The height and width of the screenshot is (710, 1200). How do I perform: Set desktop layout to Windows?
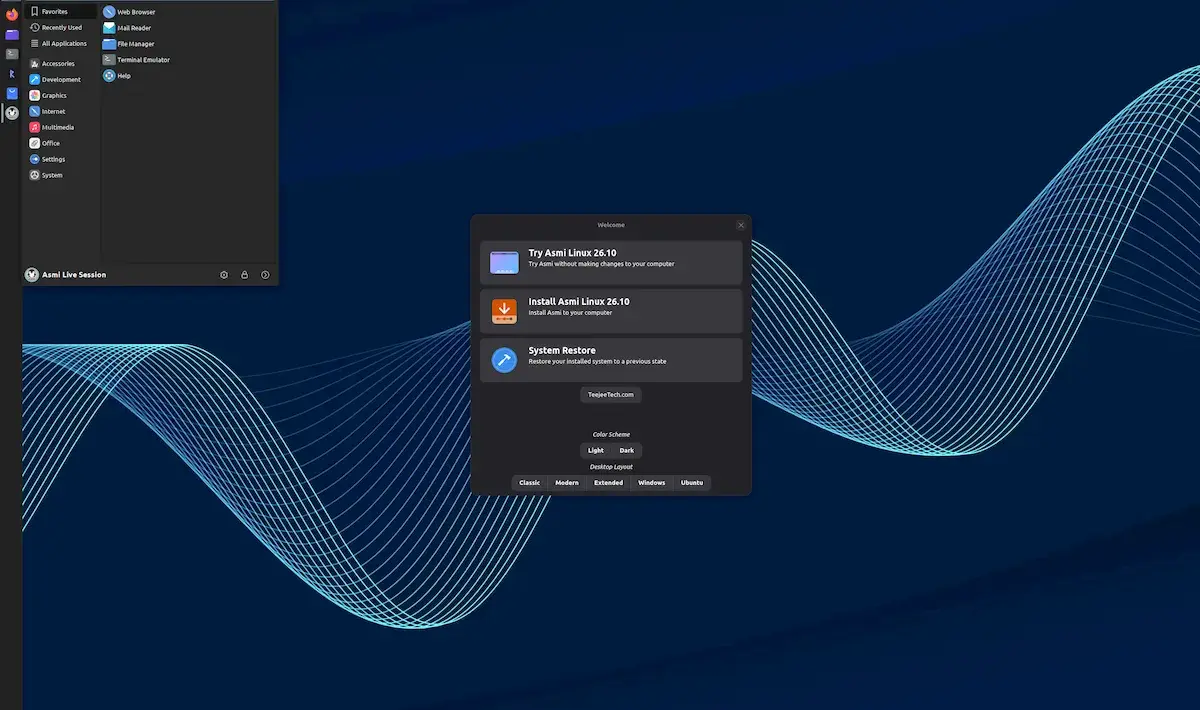[x=652, y=483]
